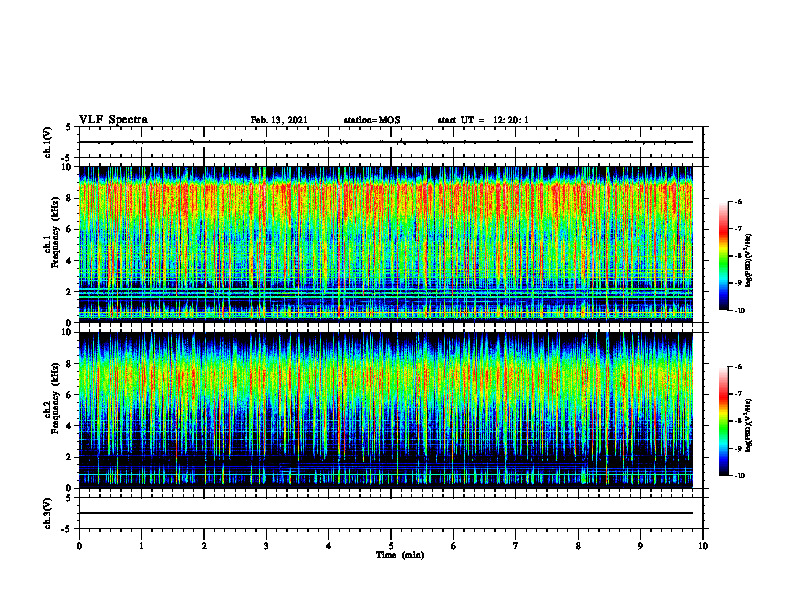
Task: Click time axis tick label "7"
Action: tap(516, 546)
